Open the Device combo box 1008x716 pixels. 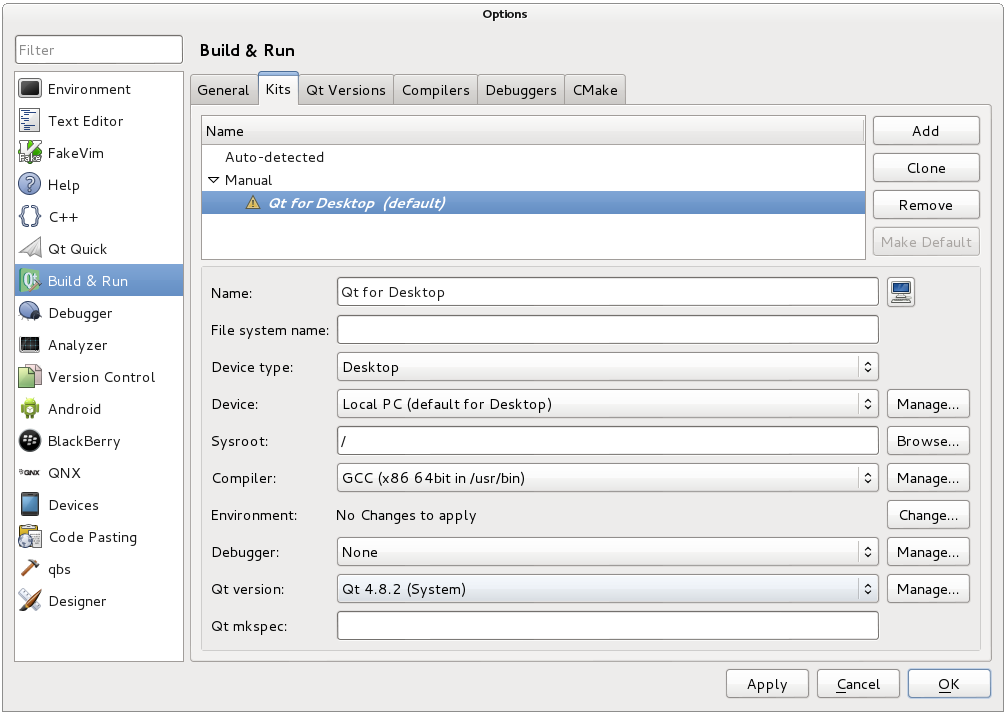pos(608,404)
